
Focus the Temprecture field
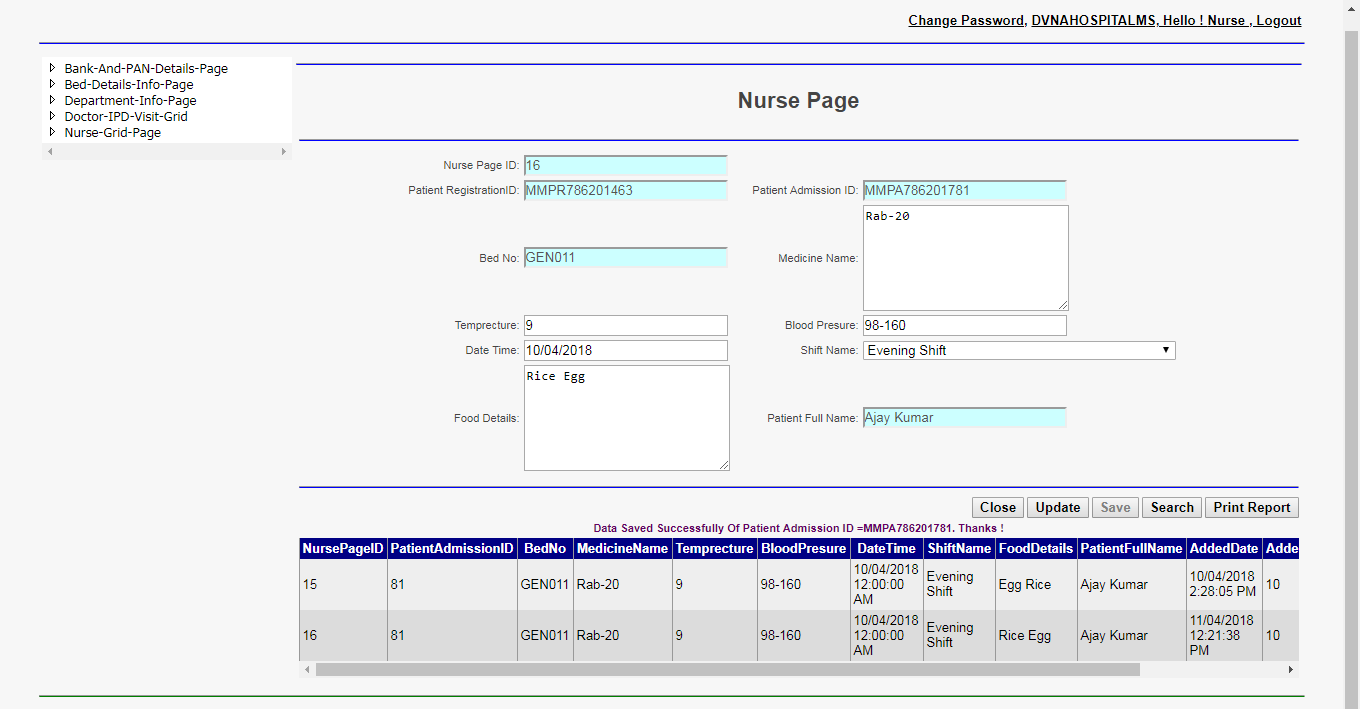(626, 325)
